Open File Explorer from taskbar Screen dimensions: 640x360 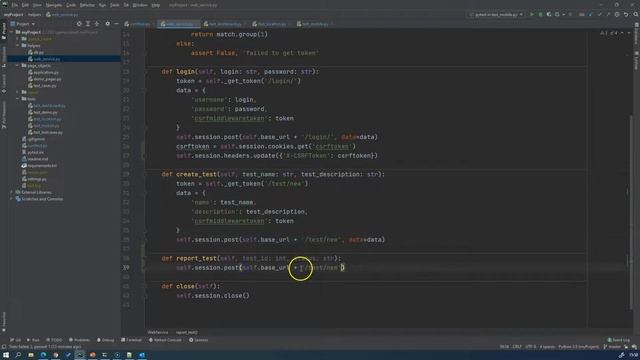coord(31,355)
